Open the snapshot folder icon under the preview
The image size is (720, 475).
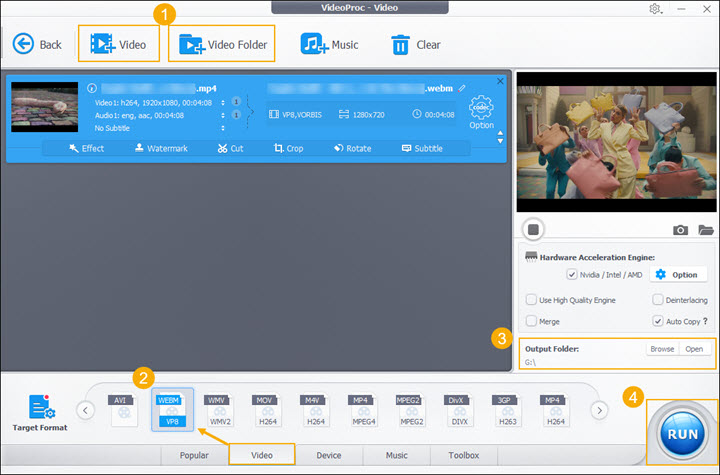(705, 230)
